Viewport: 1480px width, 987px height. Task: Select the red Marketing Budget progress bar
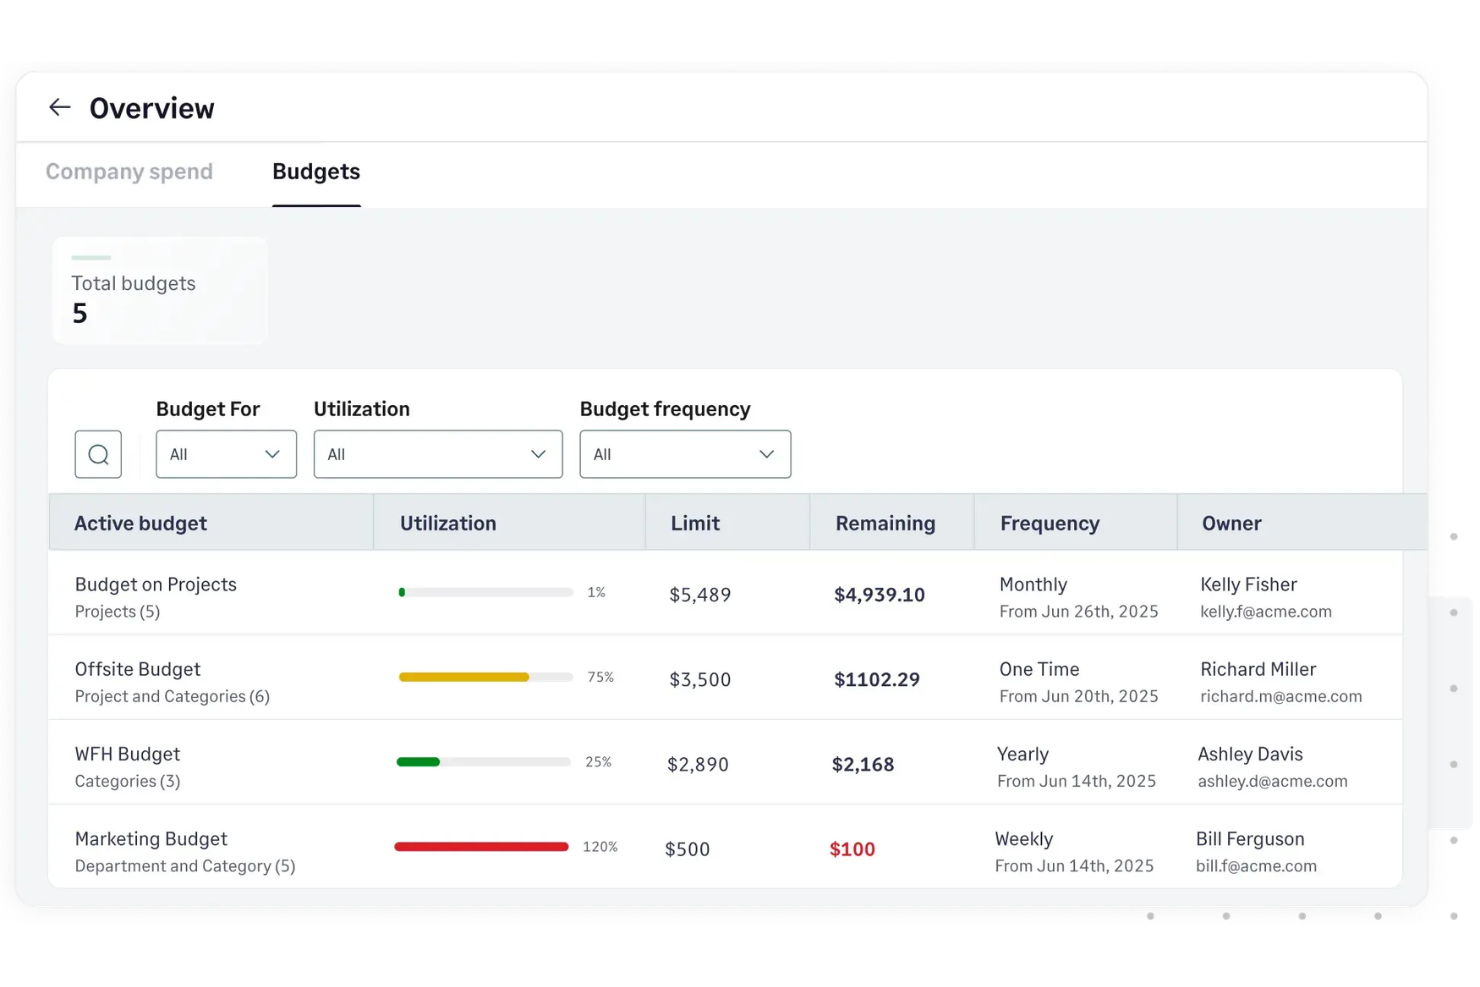(x=481, y=846)
